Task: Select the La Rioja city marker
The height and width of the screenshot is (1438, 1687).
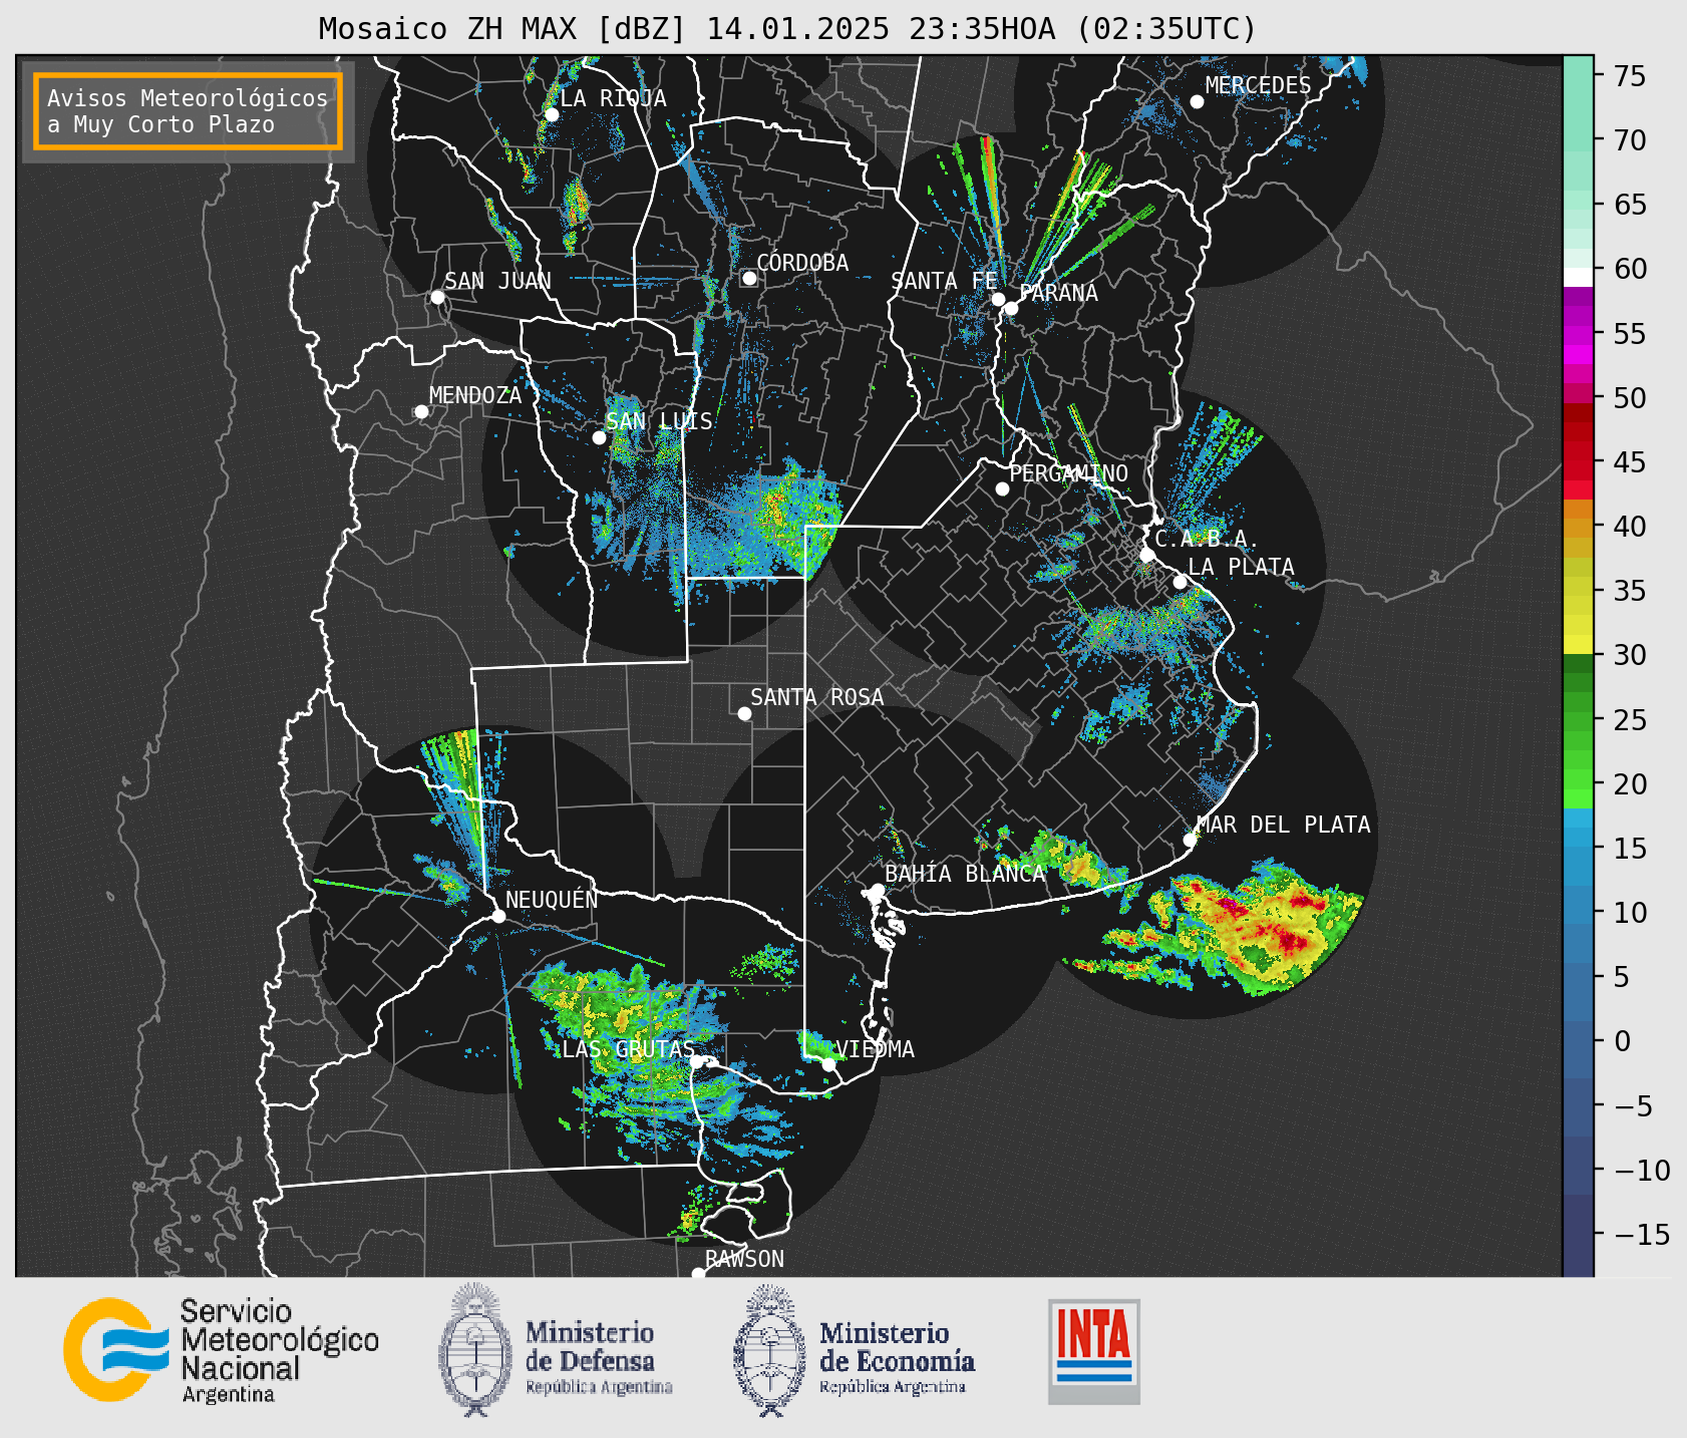Action: point(552,115)
